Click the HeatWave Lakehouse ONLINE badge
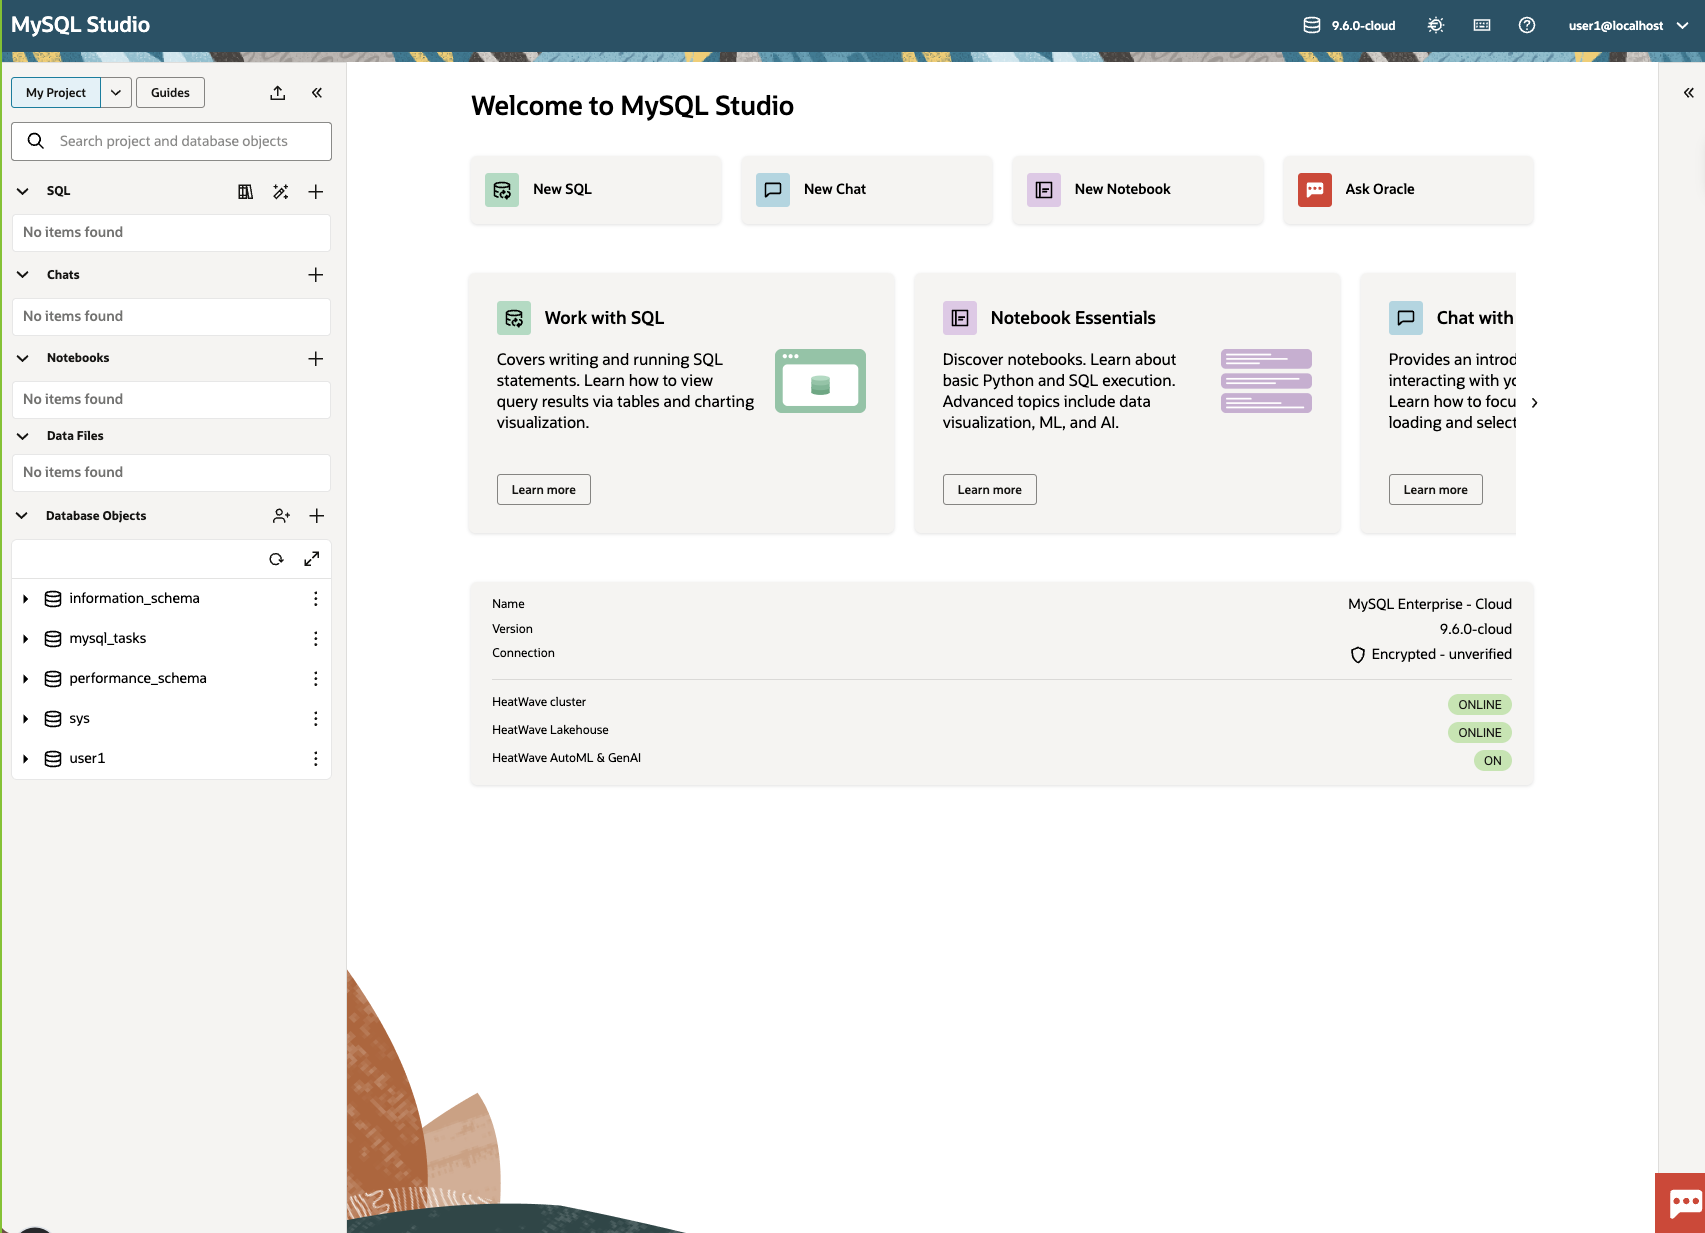This screenshot has height=1233, width=1705. click(1480, 733)
